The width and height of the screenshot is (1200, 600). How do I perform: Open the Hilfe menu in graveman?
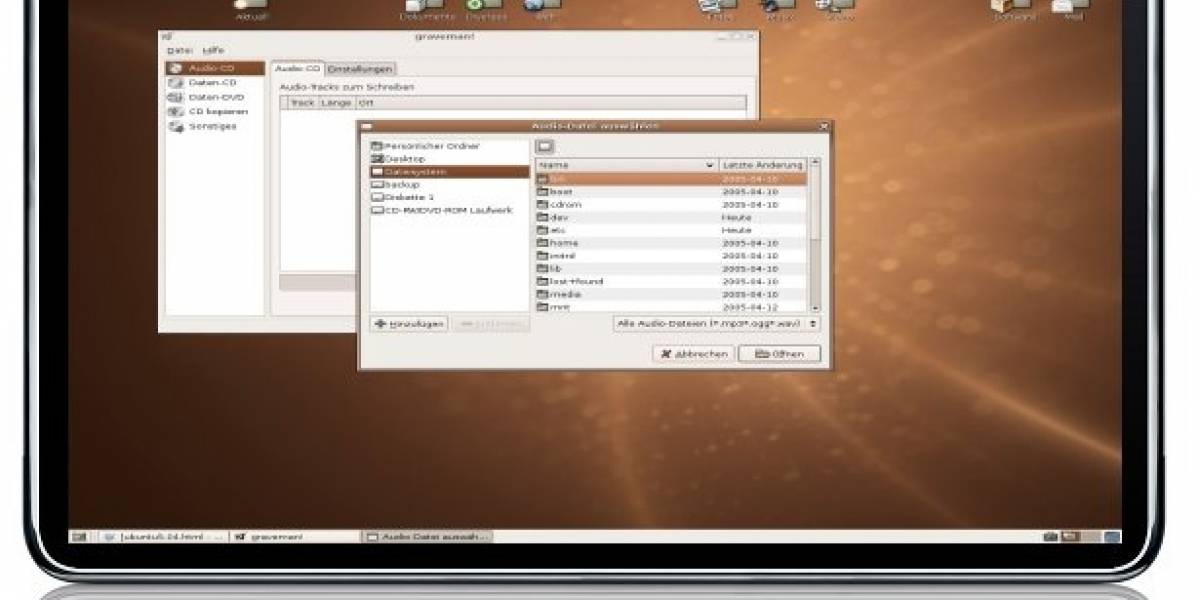click(x=214, y=49)
